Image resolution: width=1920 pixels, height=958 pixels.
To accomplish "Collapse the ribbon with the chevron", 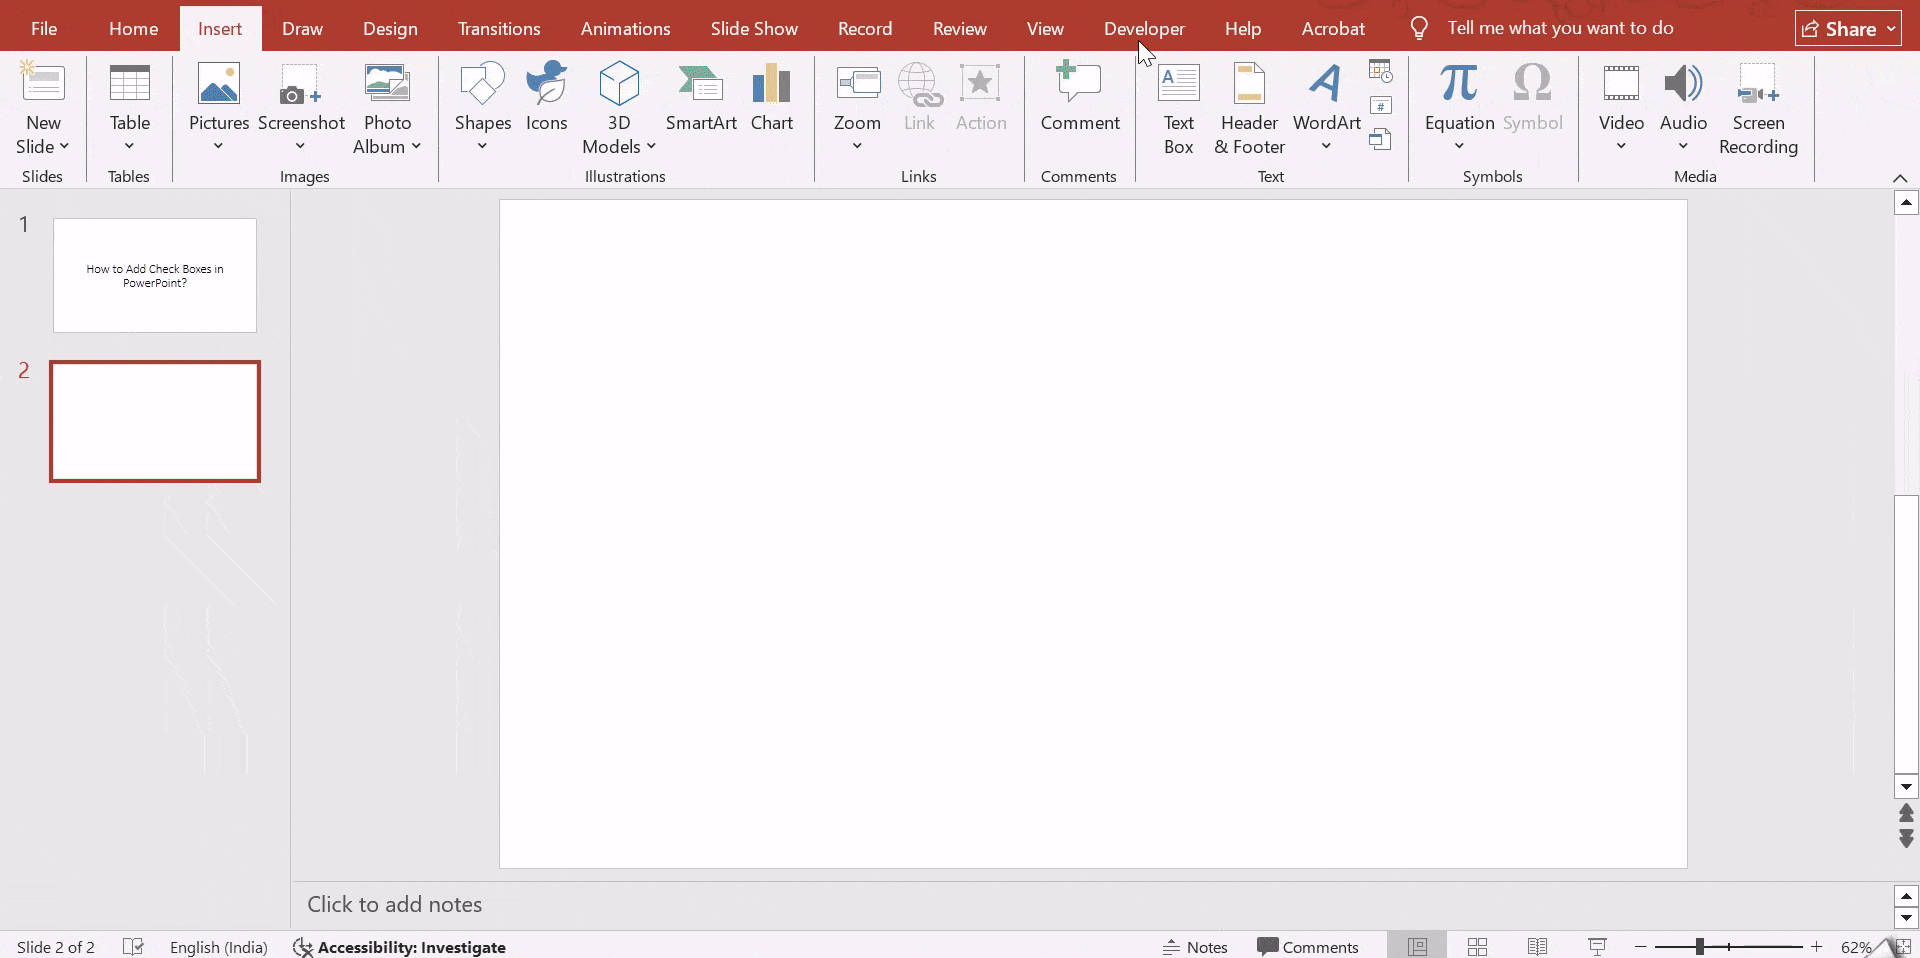I will [1900, 178].
